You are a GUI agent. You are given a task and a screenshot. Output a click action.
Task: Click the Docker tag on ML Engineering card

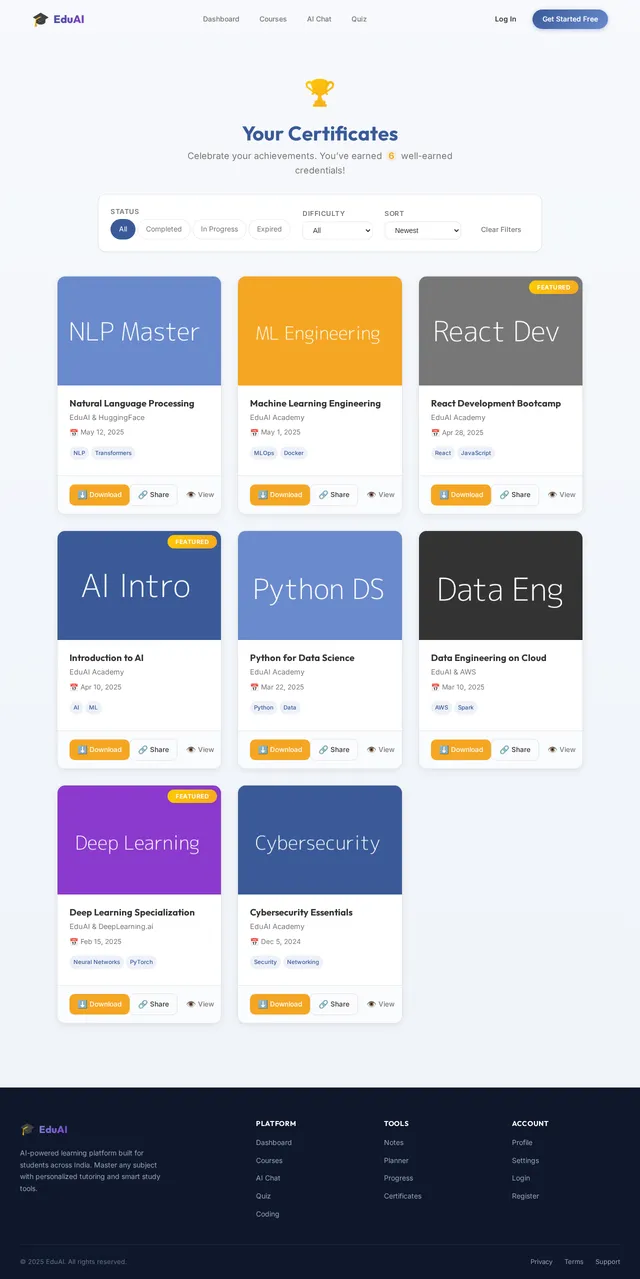click(x=294, y=453)
